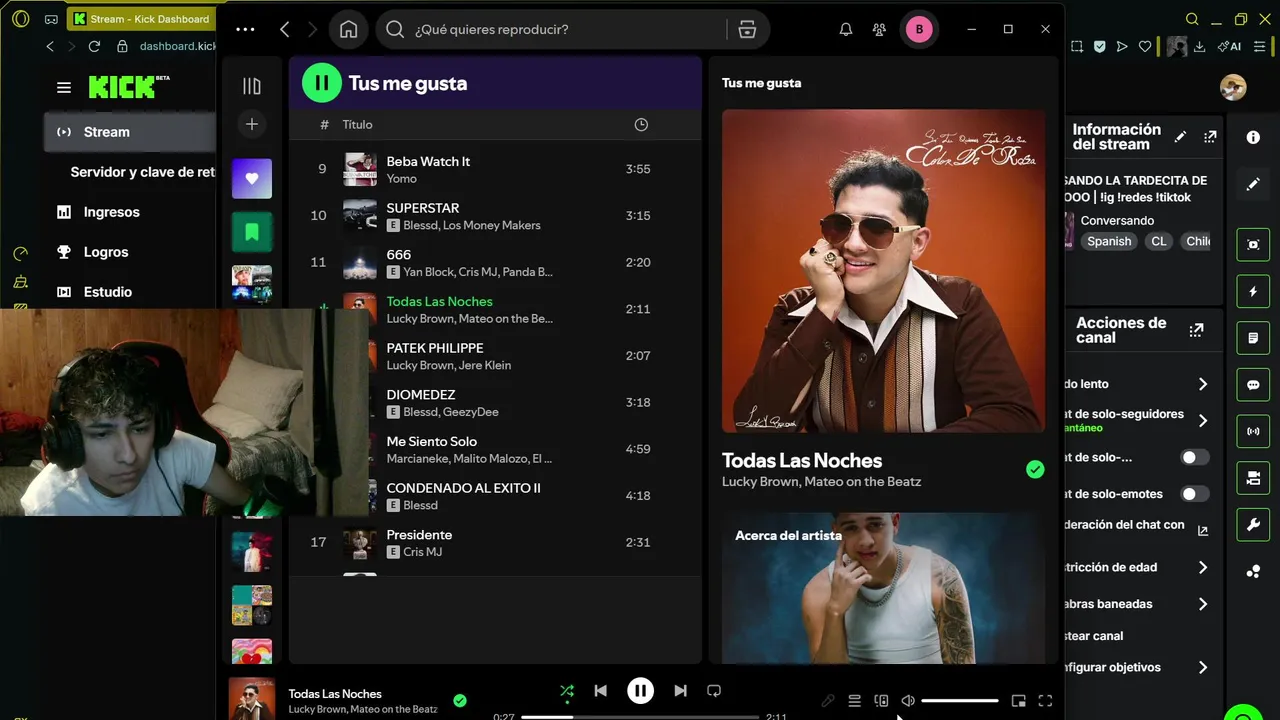Reload the Kick dashboard page
Viewport: 1280px width, 720px height.
click(x=94, y=46)
